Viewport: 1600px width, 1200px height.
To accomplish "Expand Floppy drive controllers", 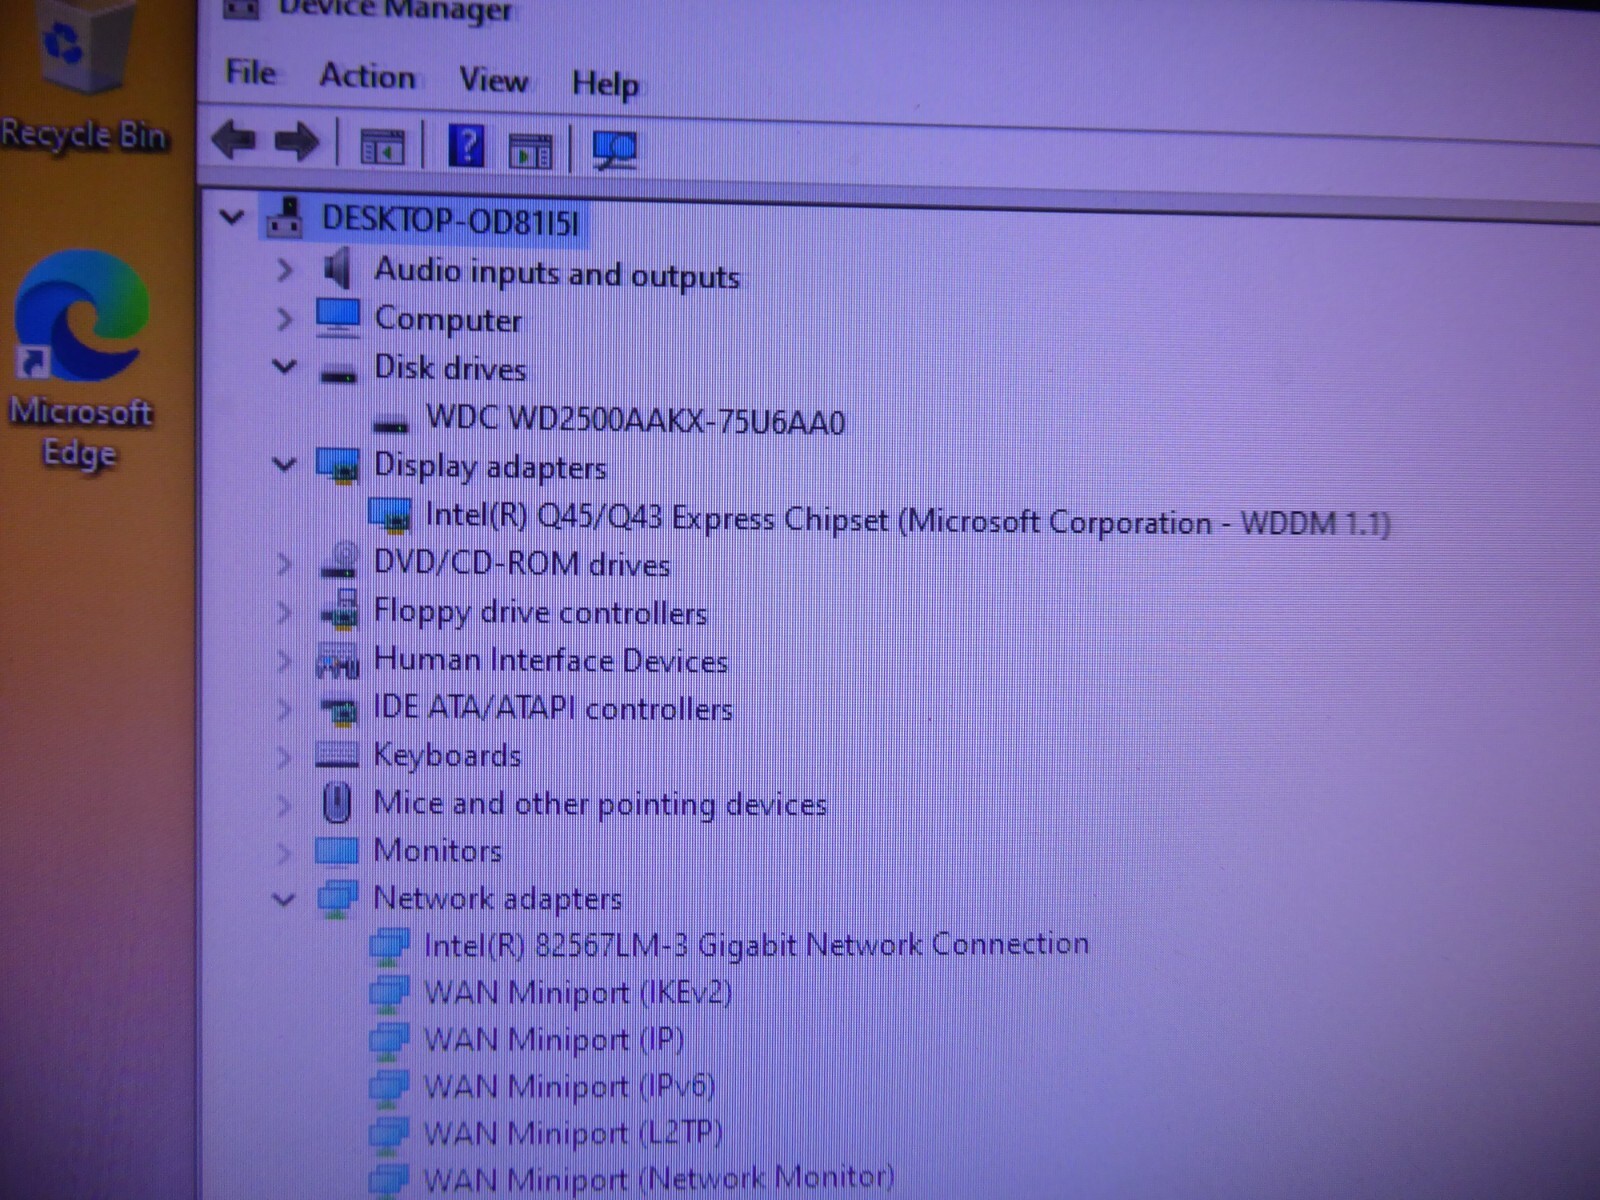I will tap(285, 611).
